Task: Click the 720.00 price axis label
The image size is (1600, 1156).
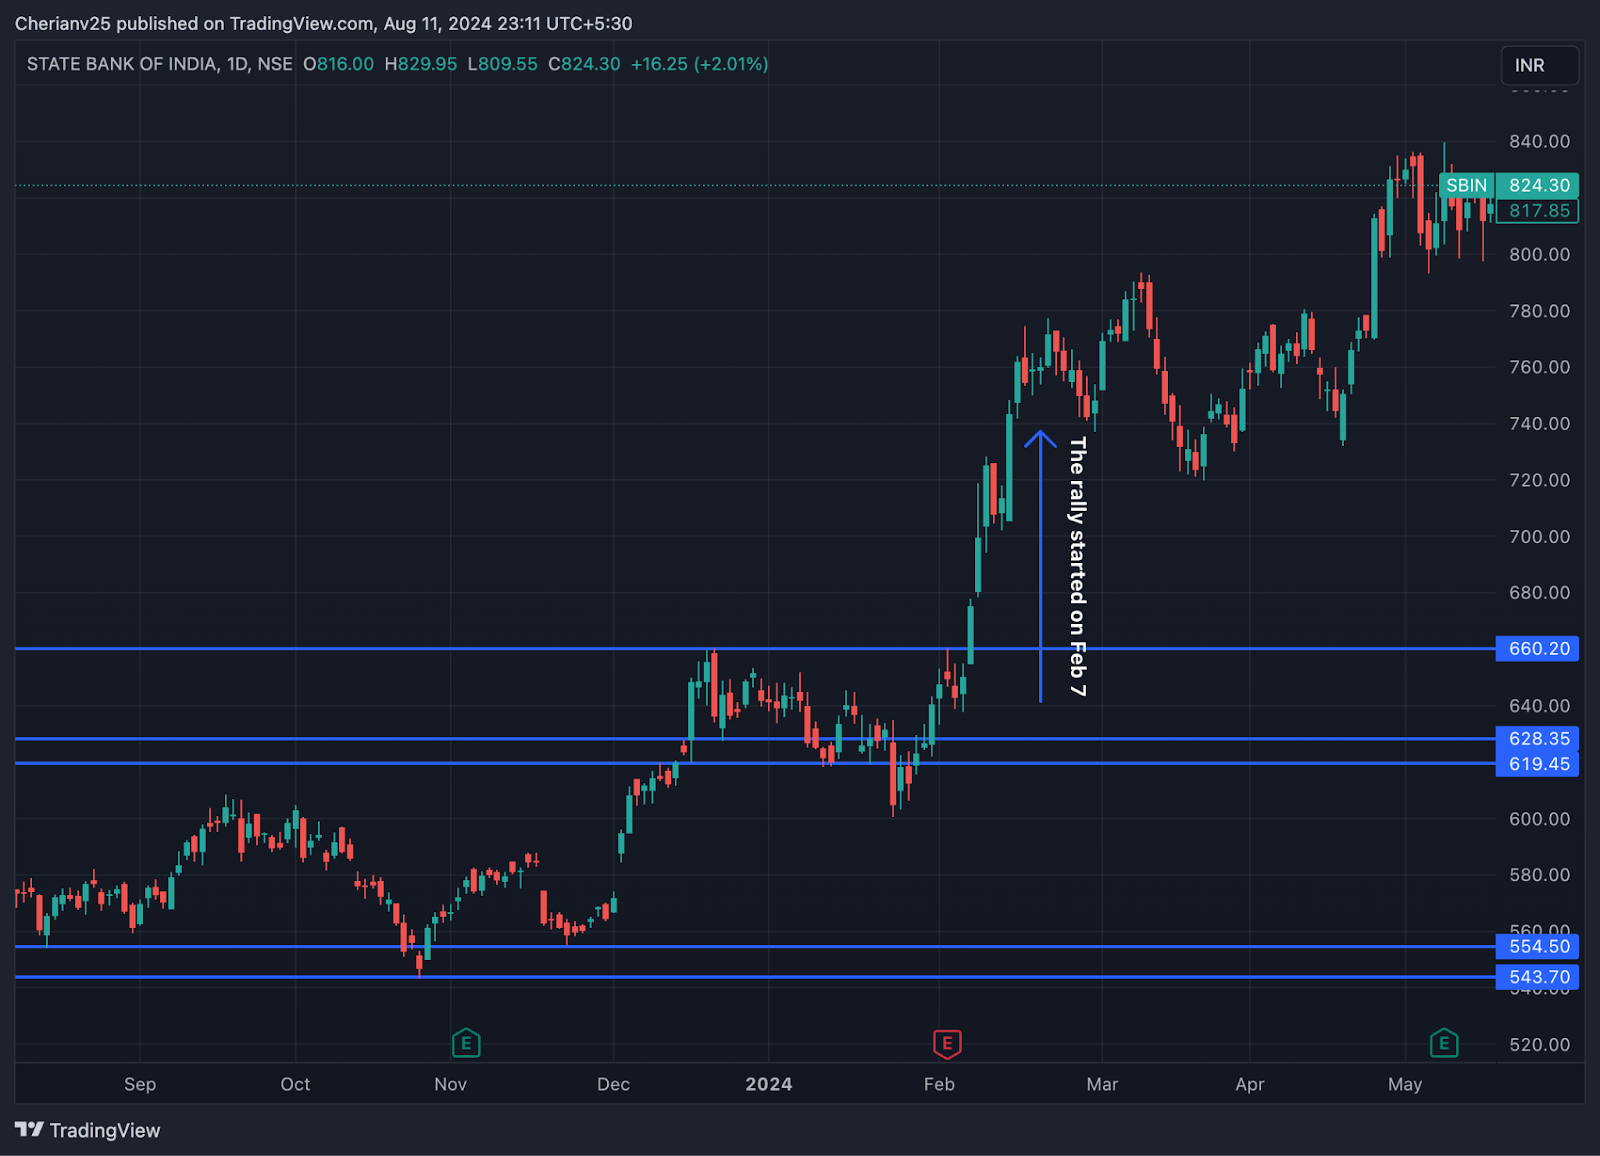Action: (x=1539, y=480)
